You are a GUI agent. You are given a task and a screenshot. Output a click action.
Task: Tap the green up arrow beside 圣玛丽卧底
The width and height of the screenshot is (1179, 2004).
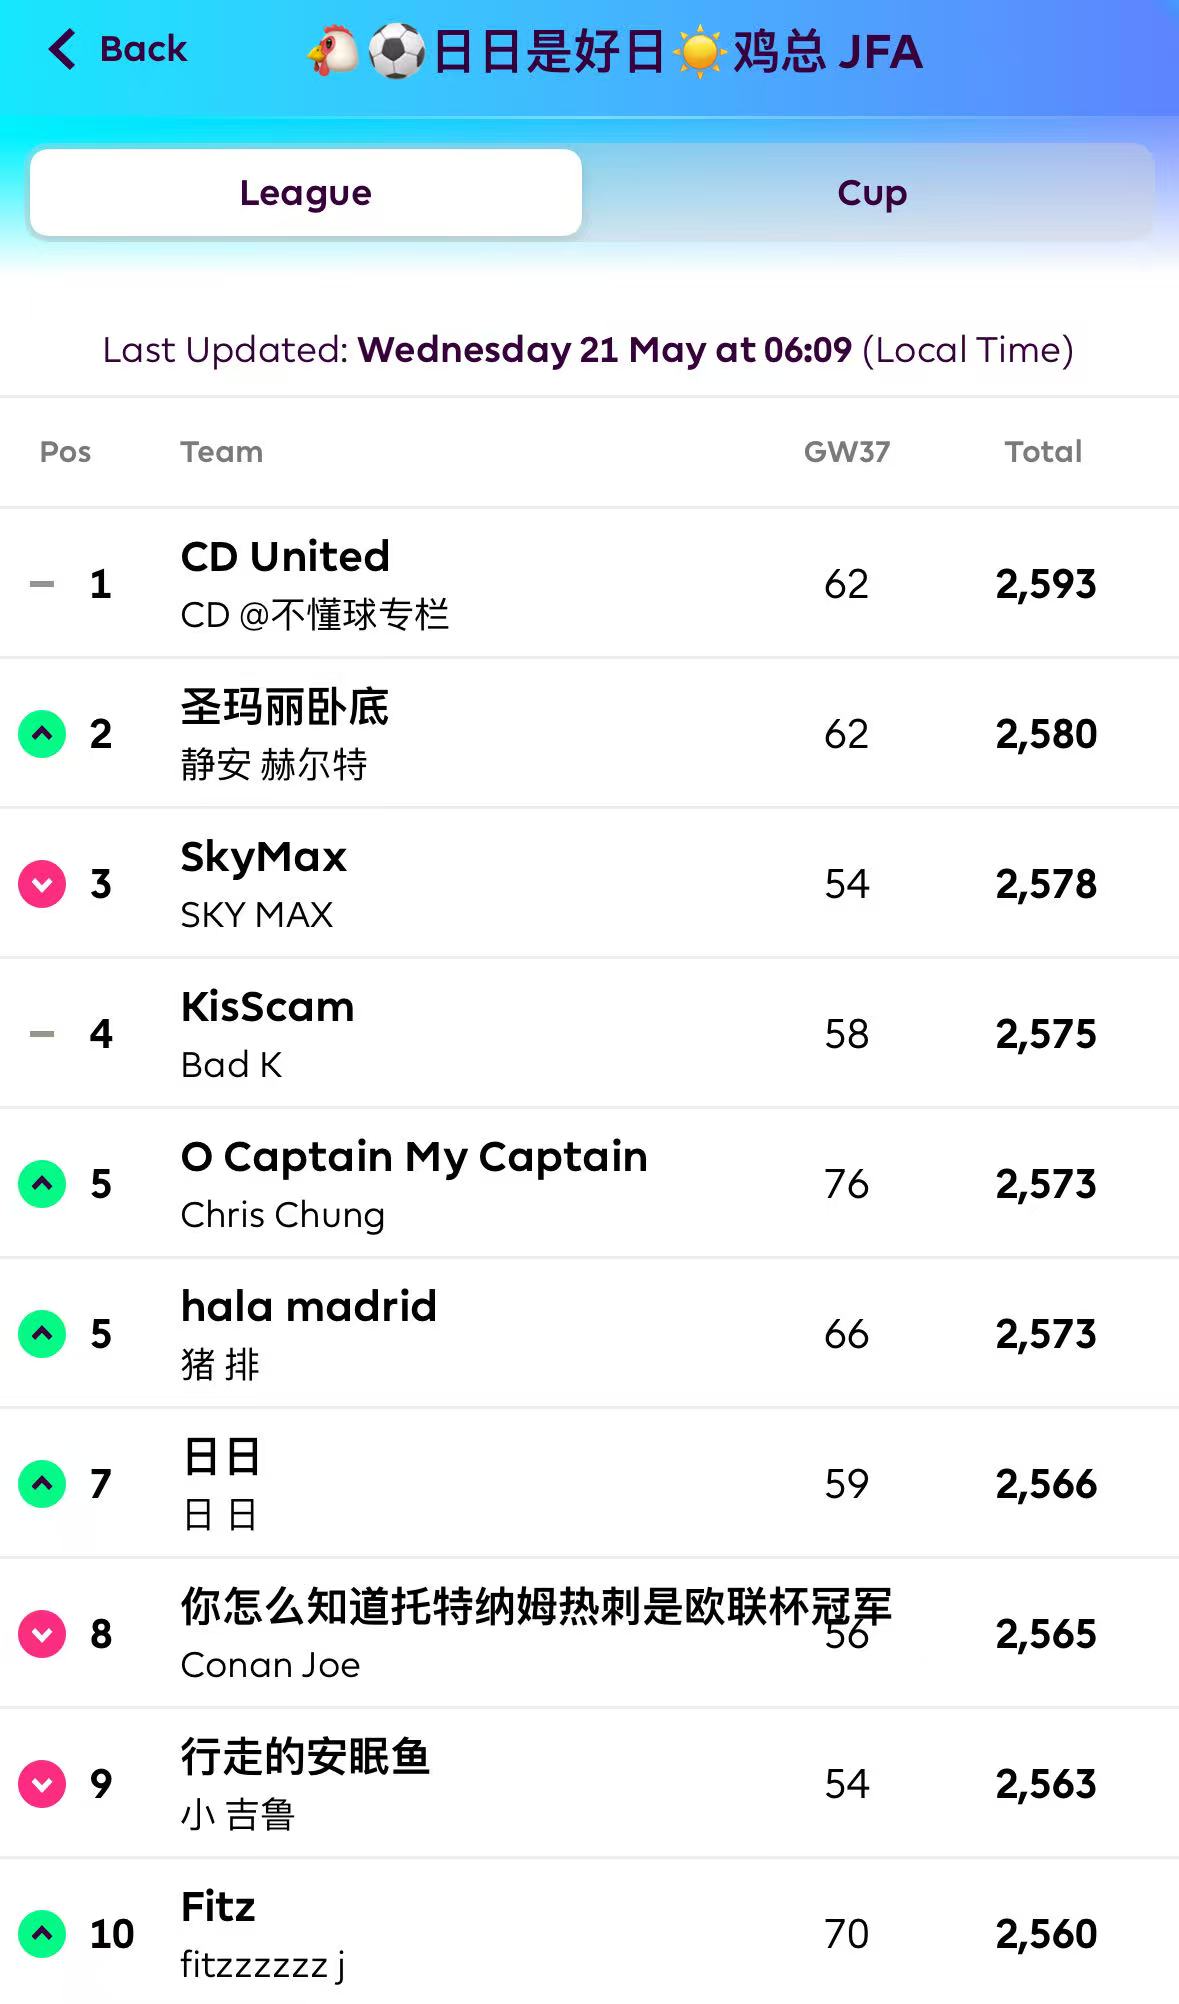[42, 734]
